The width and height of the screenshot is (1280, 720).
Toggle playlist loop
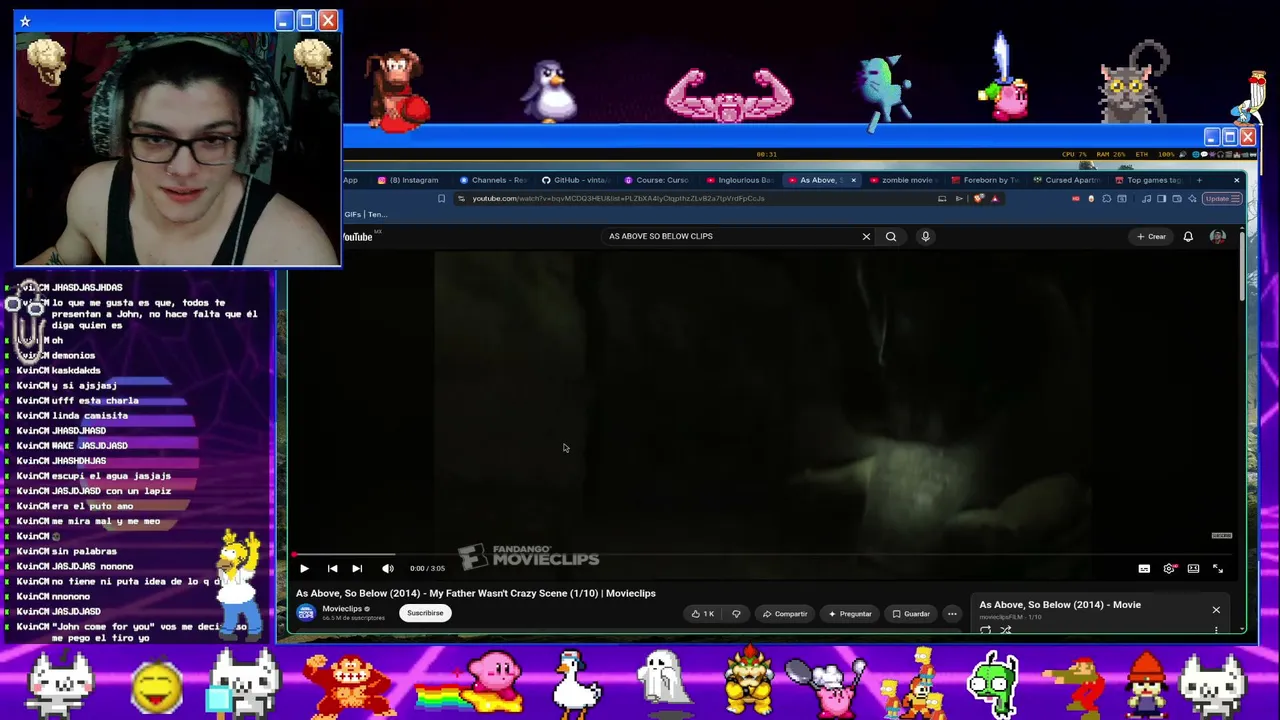[x=986, y=630]
